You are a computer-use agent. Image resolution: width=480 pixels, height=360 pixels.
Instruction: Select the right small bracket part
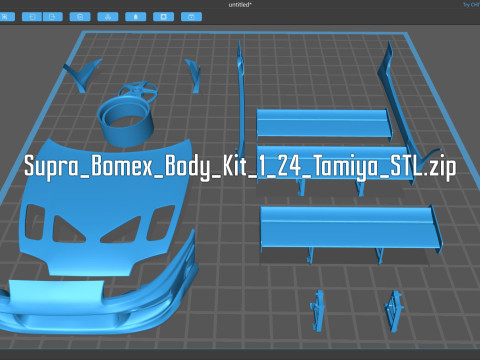click(x=394, y=311)
